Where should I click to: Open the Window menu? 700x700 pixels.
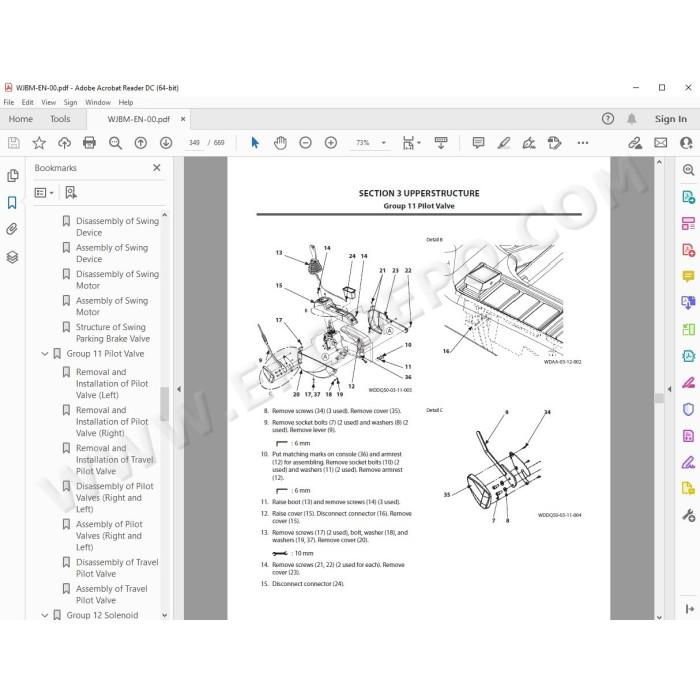[x=98, y=102]
